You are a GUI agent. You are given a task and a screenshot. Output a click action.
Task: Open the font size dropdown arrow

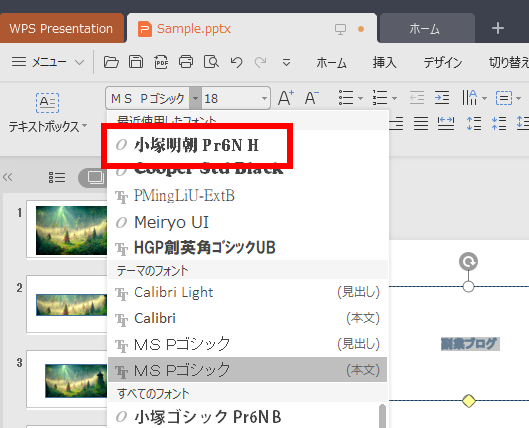pyautogui.click(x=264, y=98)
